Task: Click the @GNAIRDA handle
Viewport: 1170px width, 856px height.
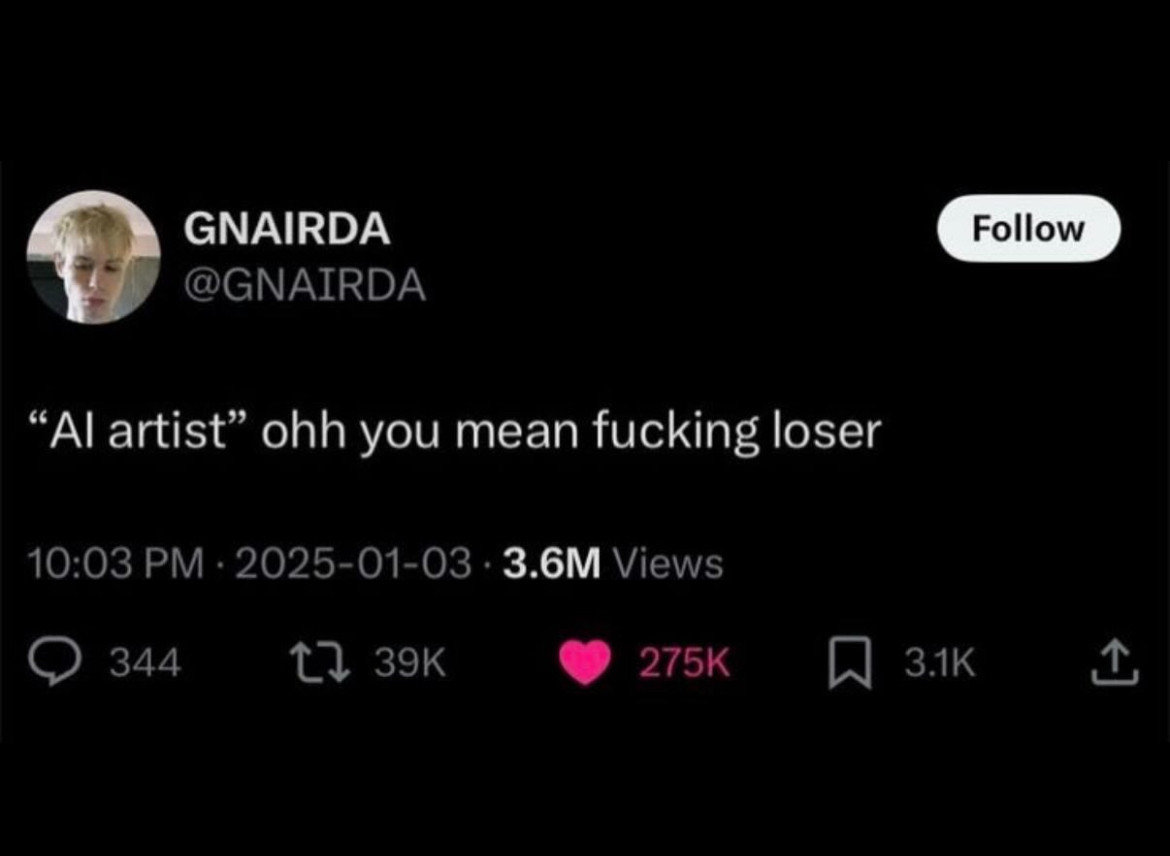Action: [304, 287]
